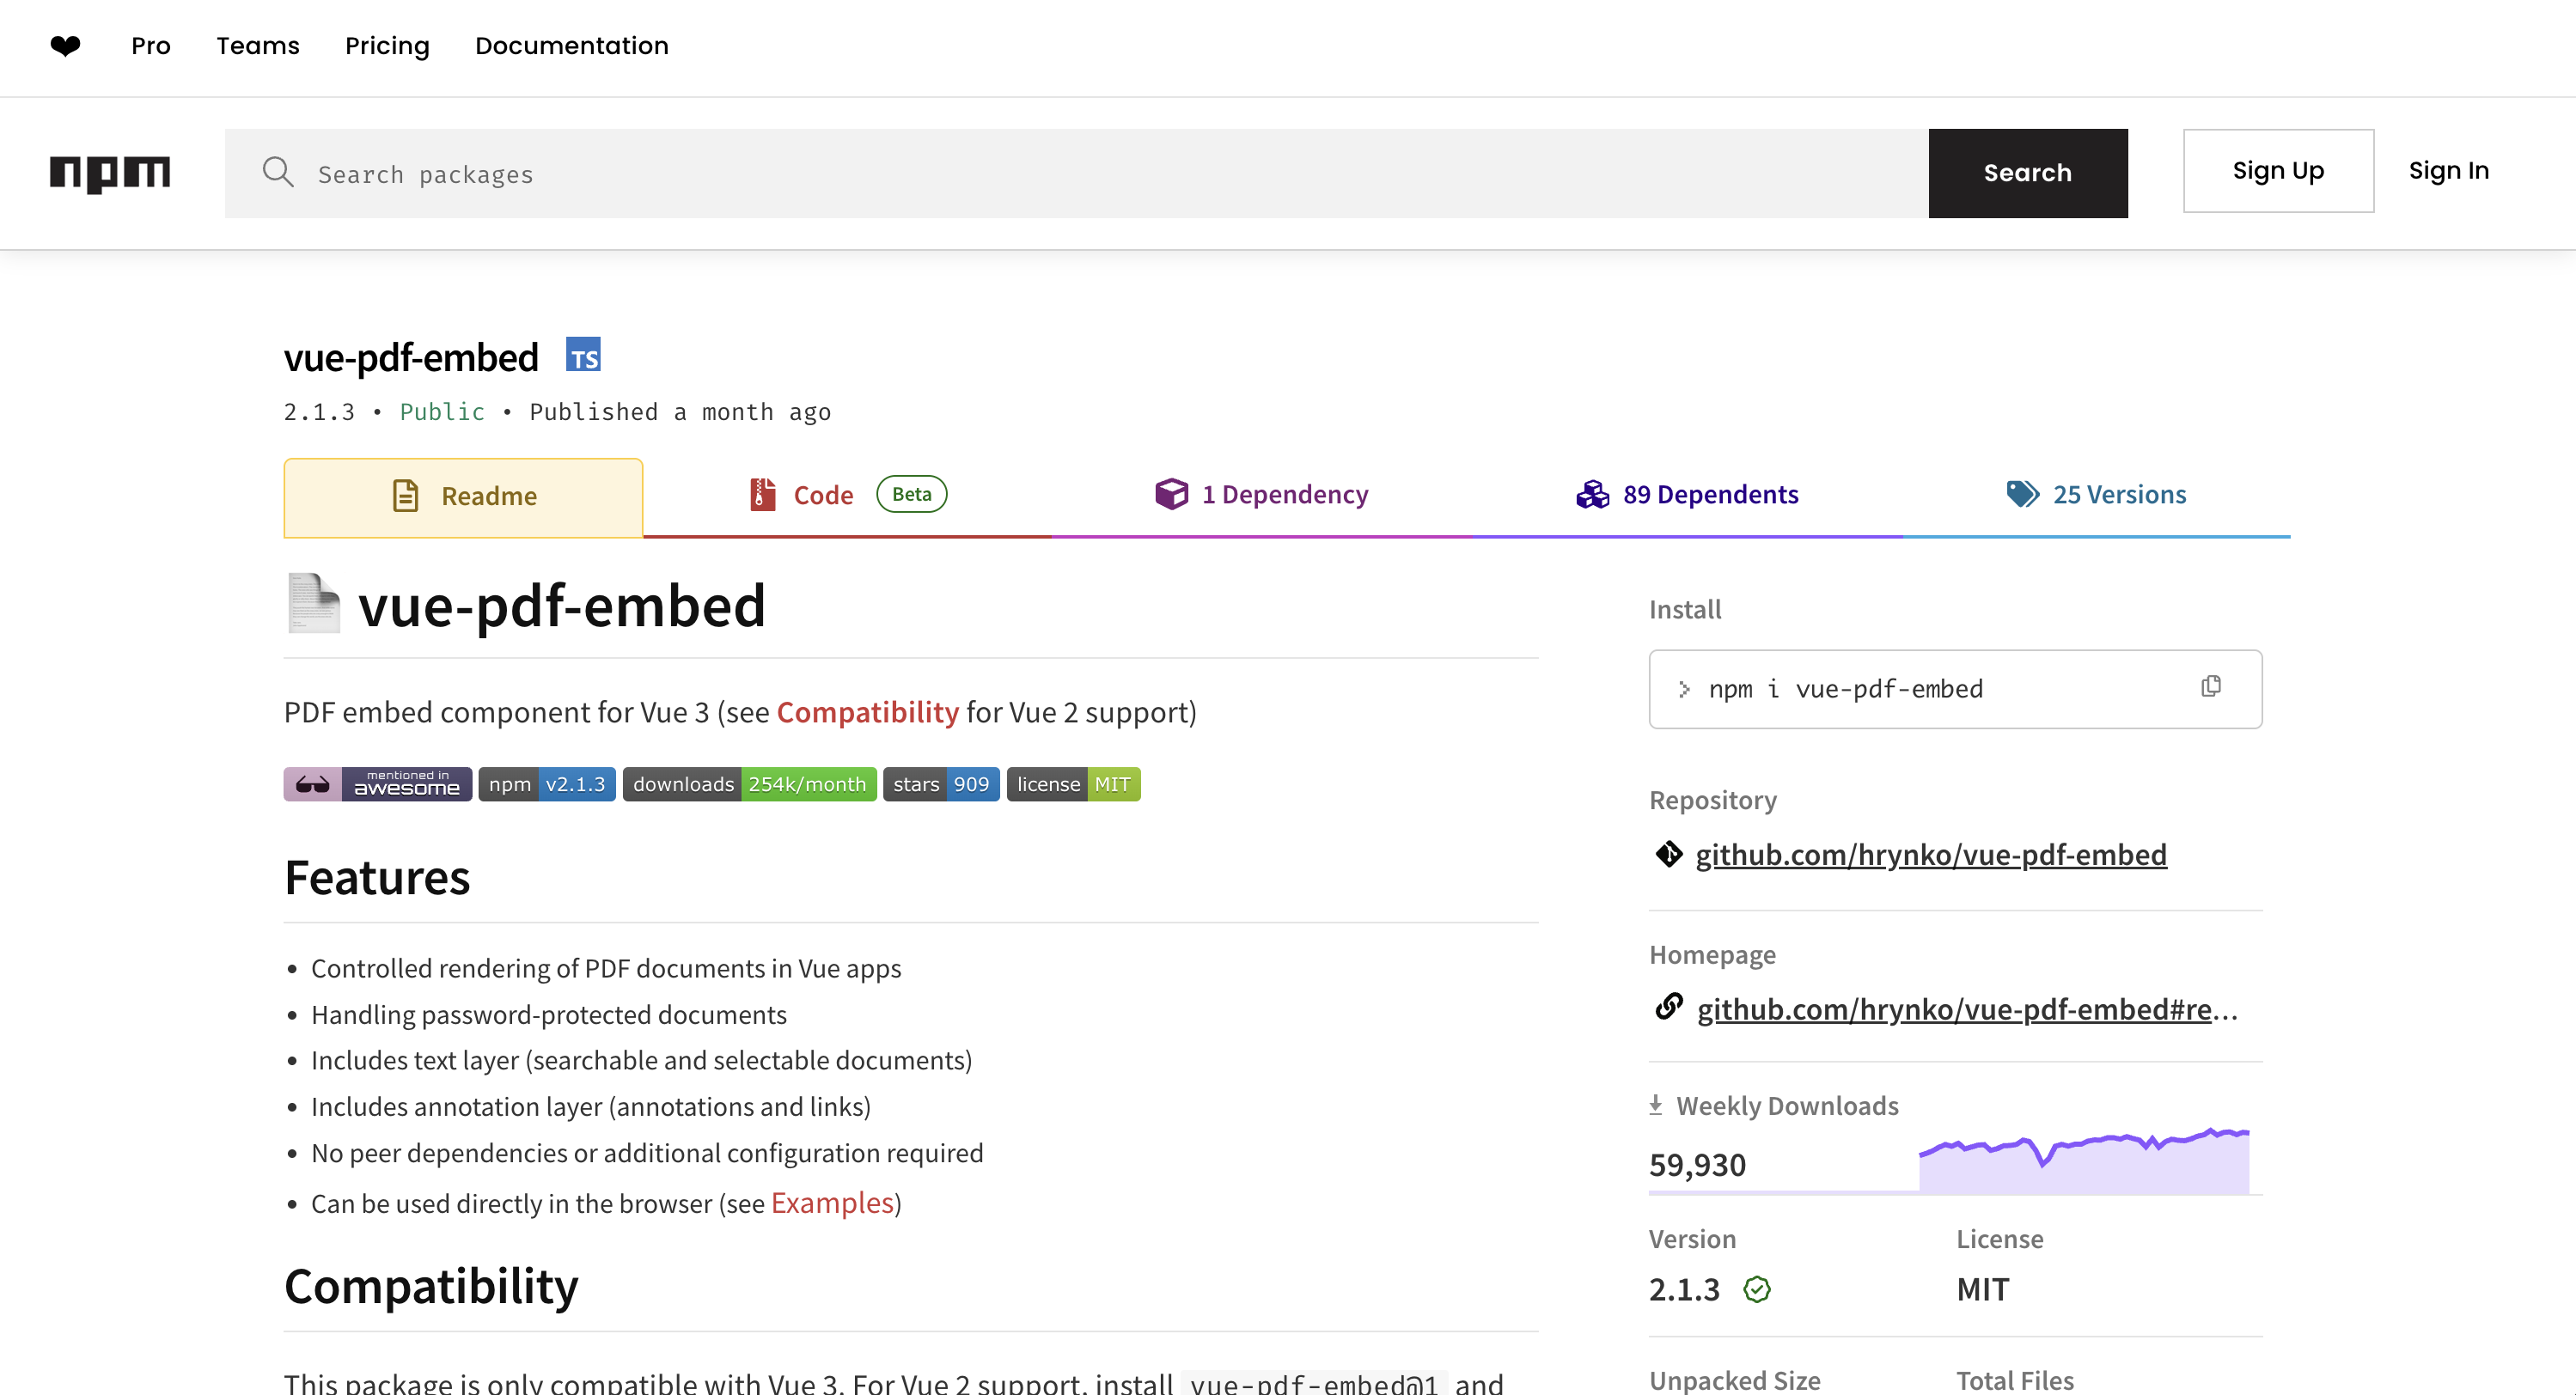Click the Code zip file icon
This screenshot has width=2576, height=1395.
coord(763,494)
